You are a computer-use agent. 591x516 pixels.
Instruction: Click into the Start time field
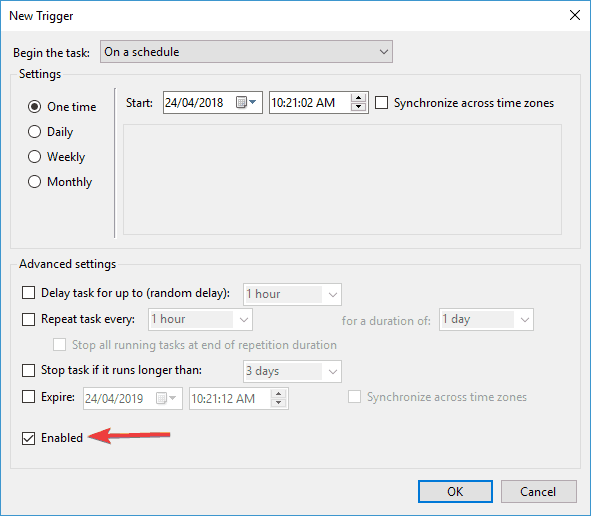tap(310, 103)
